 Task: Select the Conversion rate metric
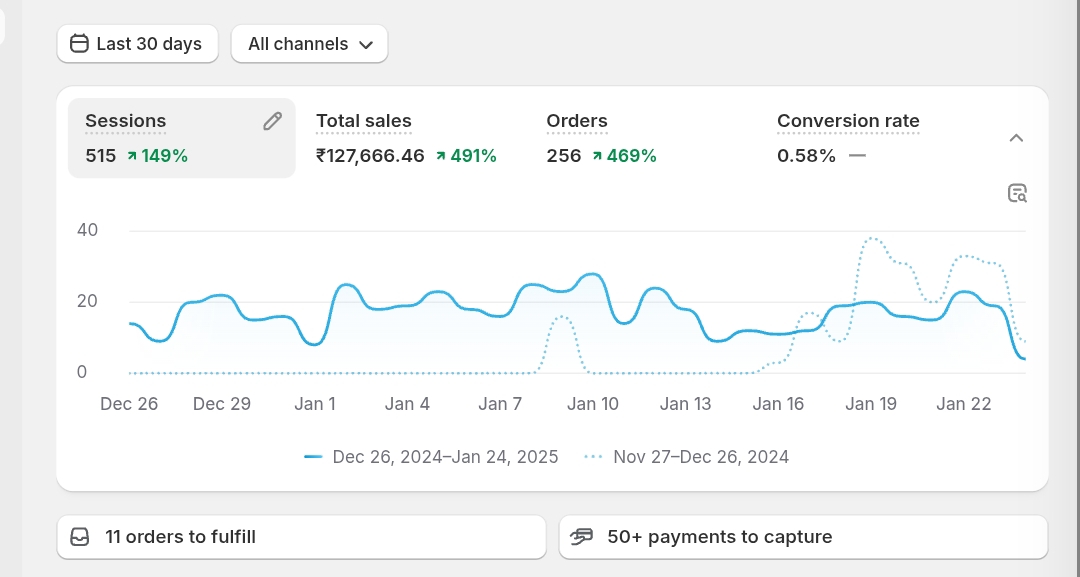point(848,121)
